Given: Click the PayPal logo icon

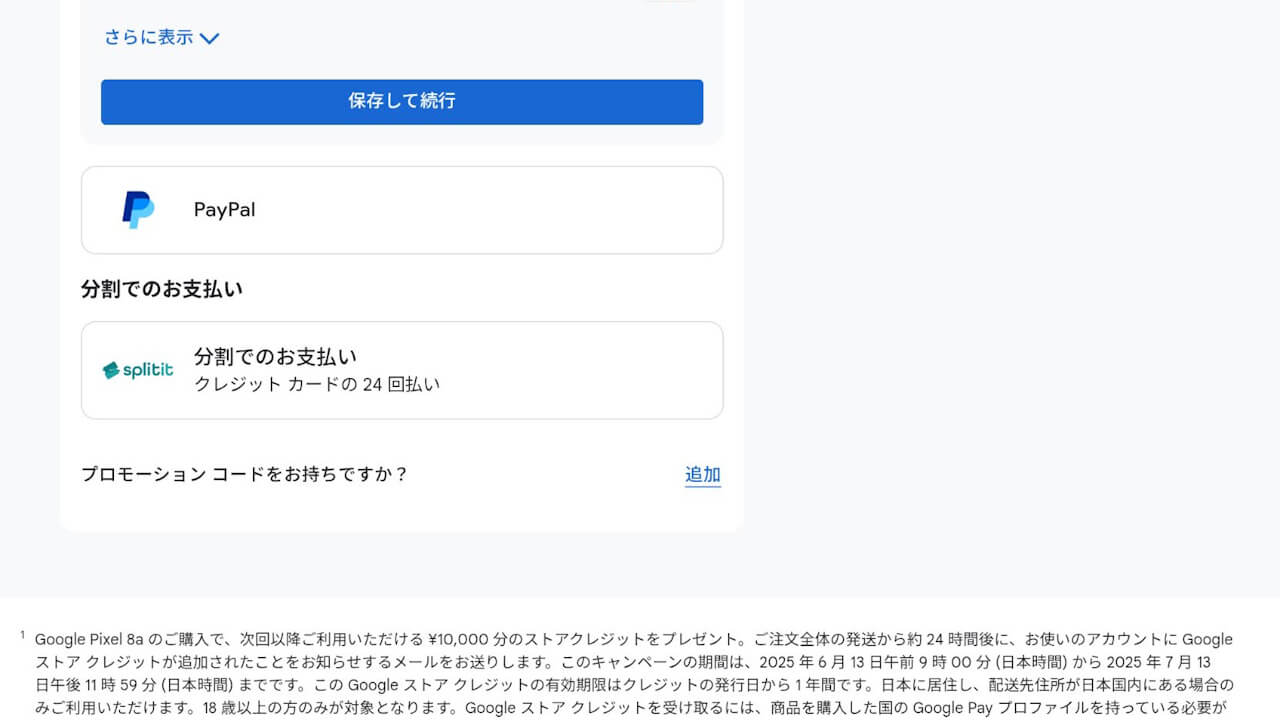Looking at the screenshot, I should click(x=138, y=210).
